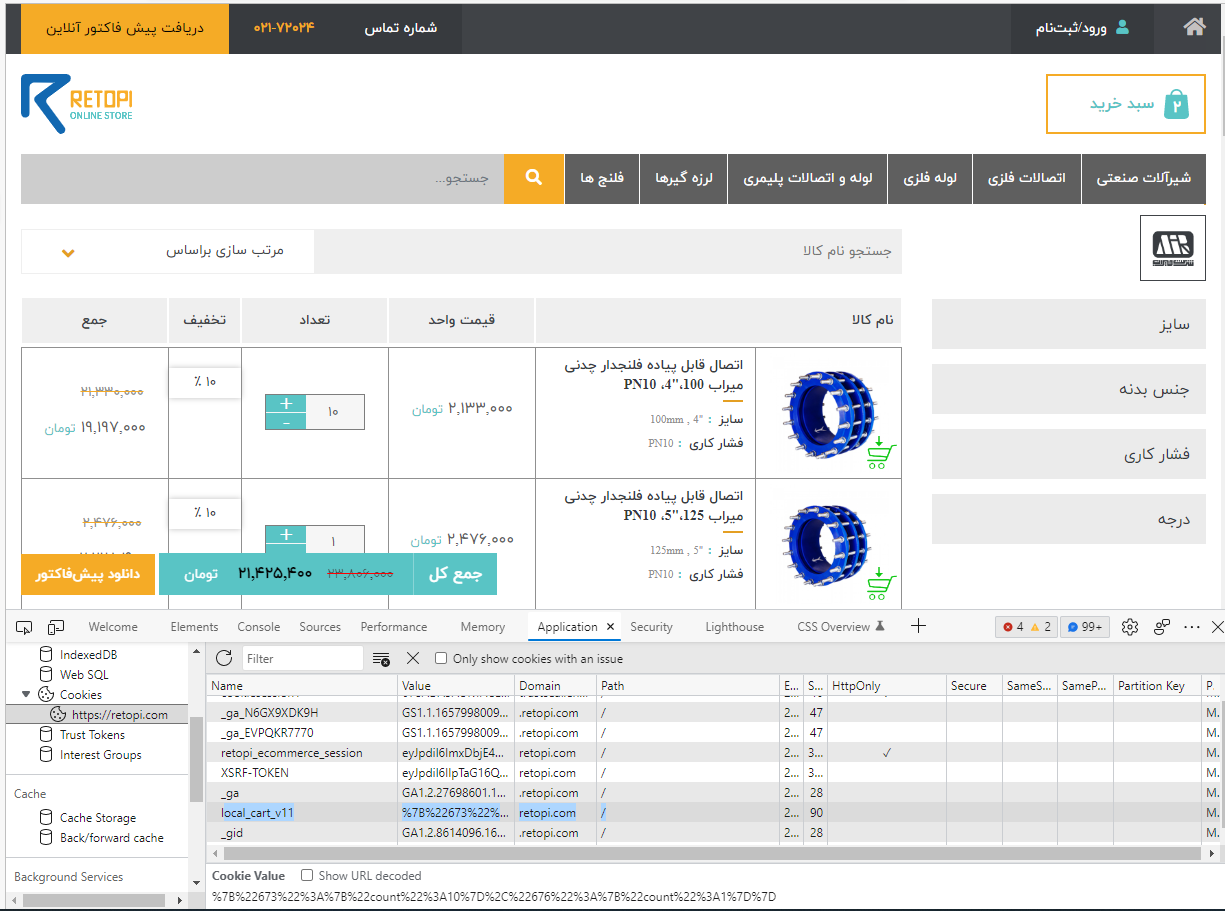Switch to the Console tab
The width and height of the screenshot is (1225, 911).
(258, 627)
